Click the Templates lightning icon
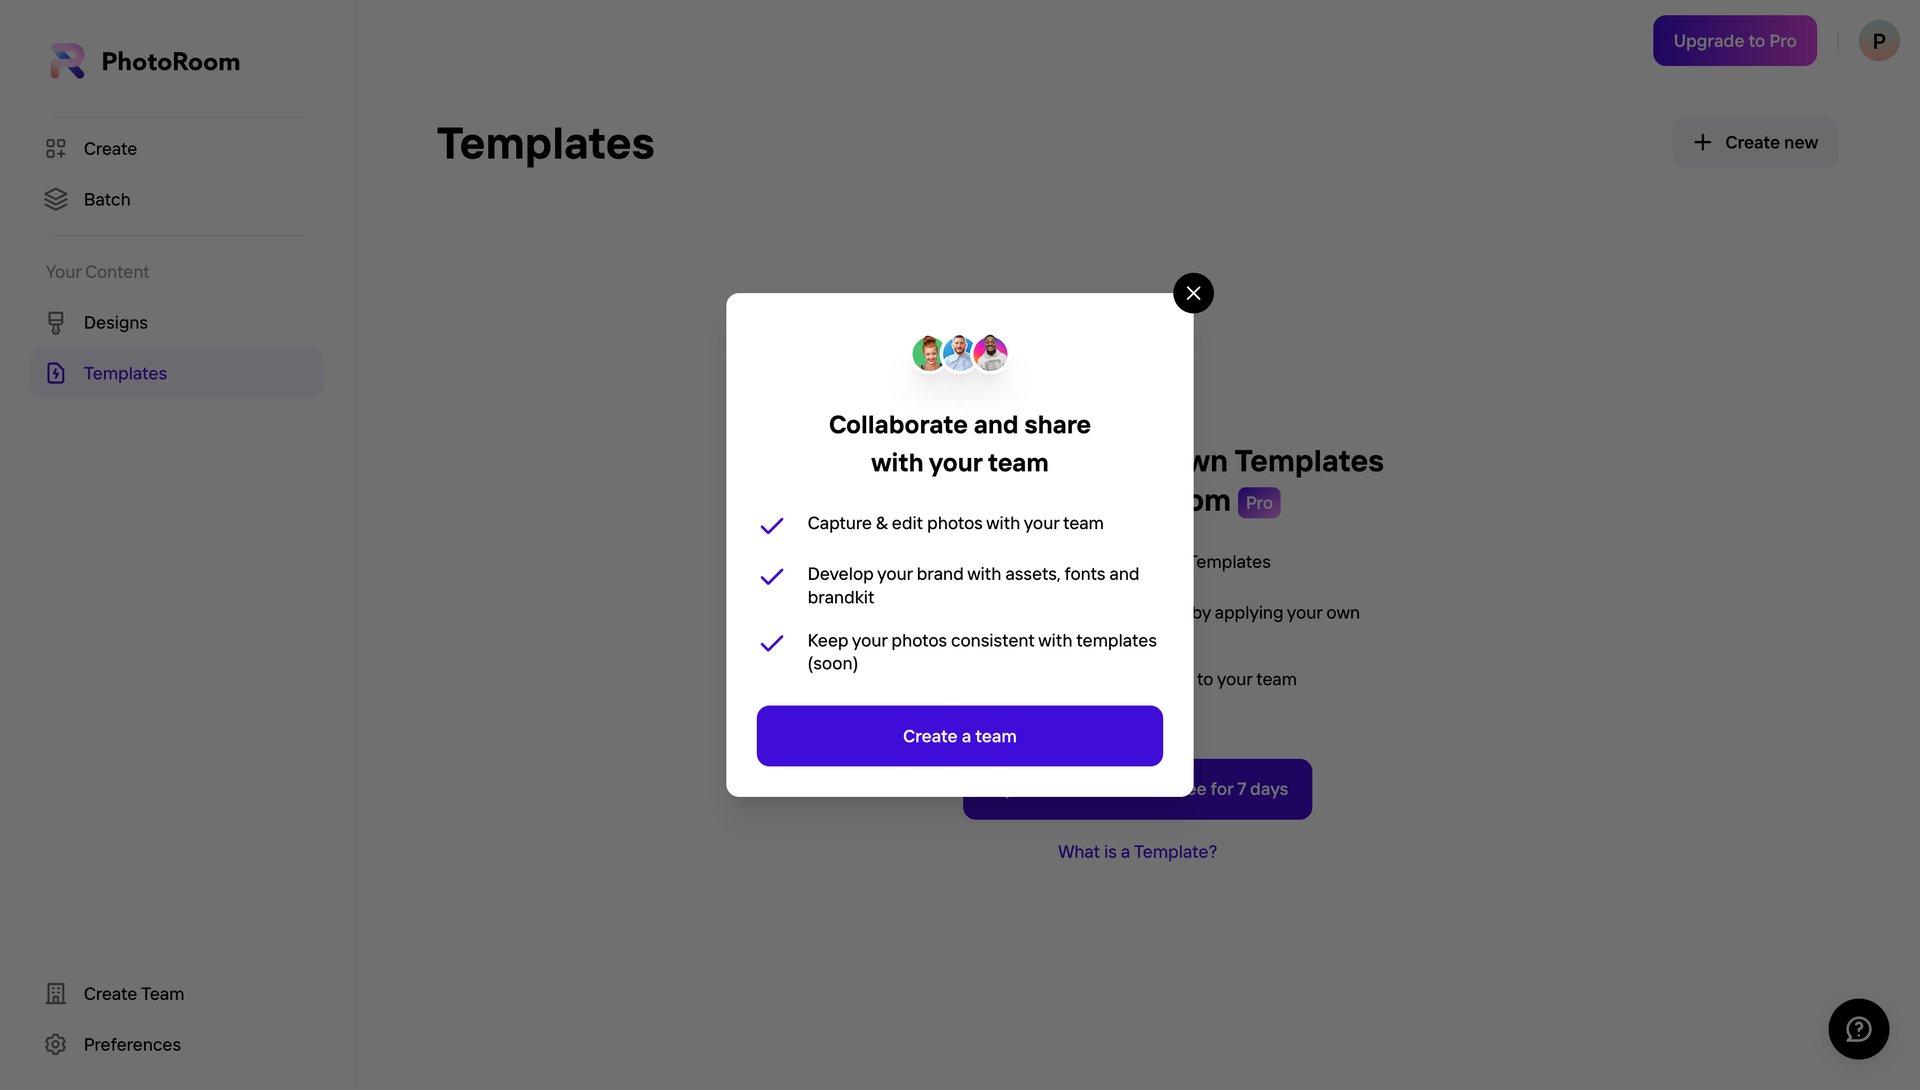1920x1090 pixels. [56, 373]
